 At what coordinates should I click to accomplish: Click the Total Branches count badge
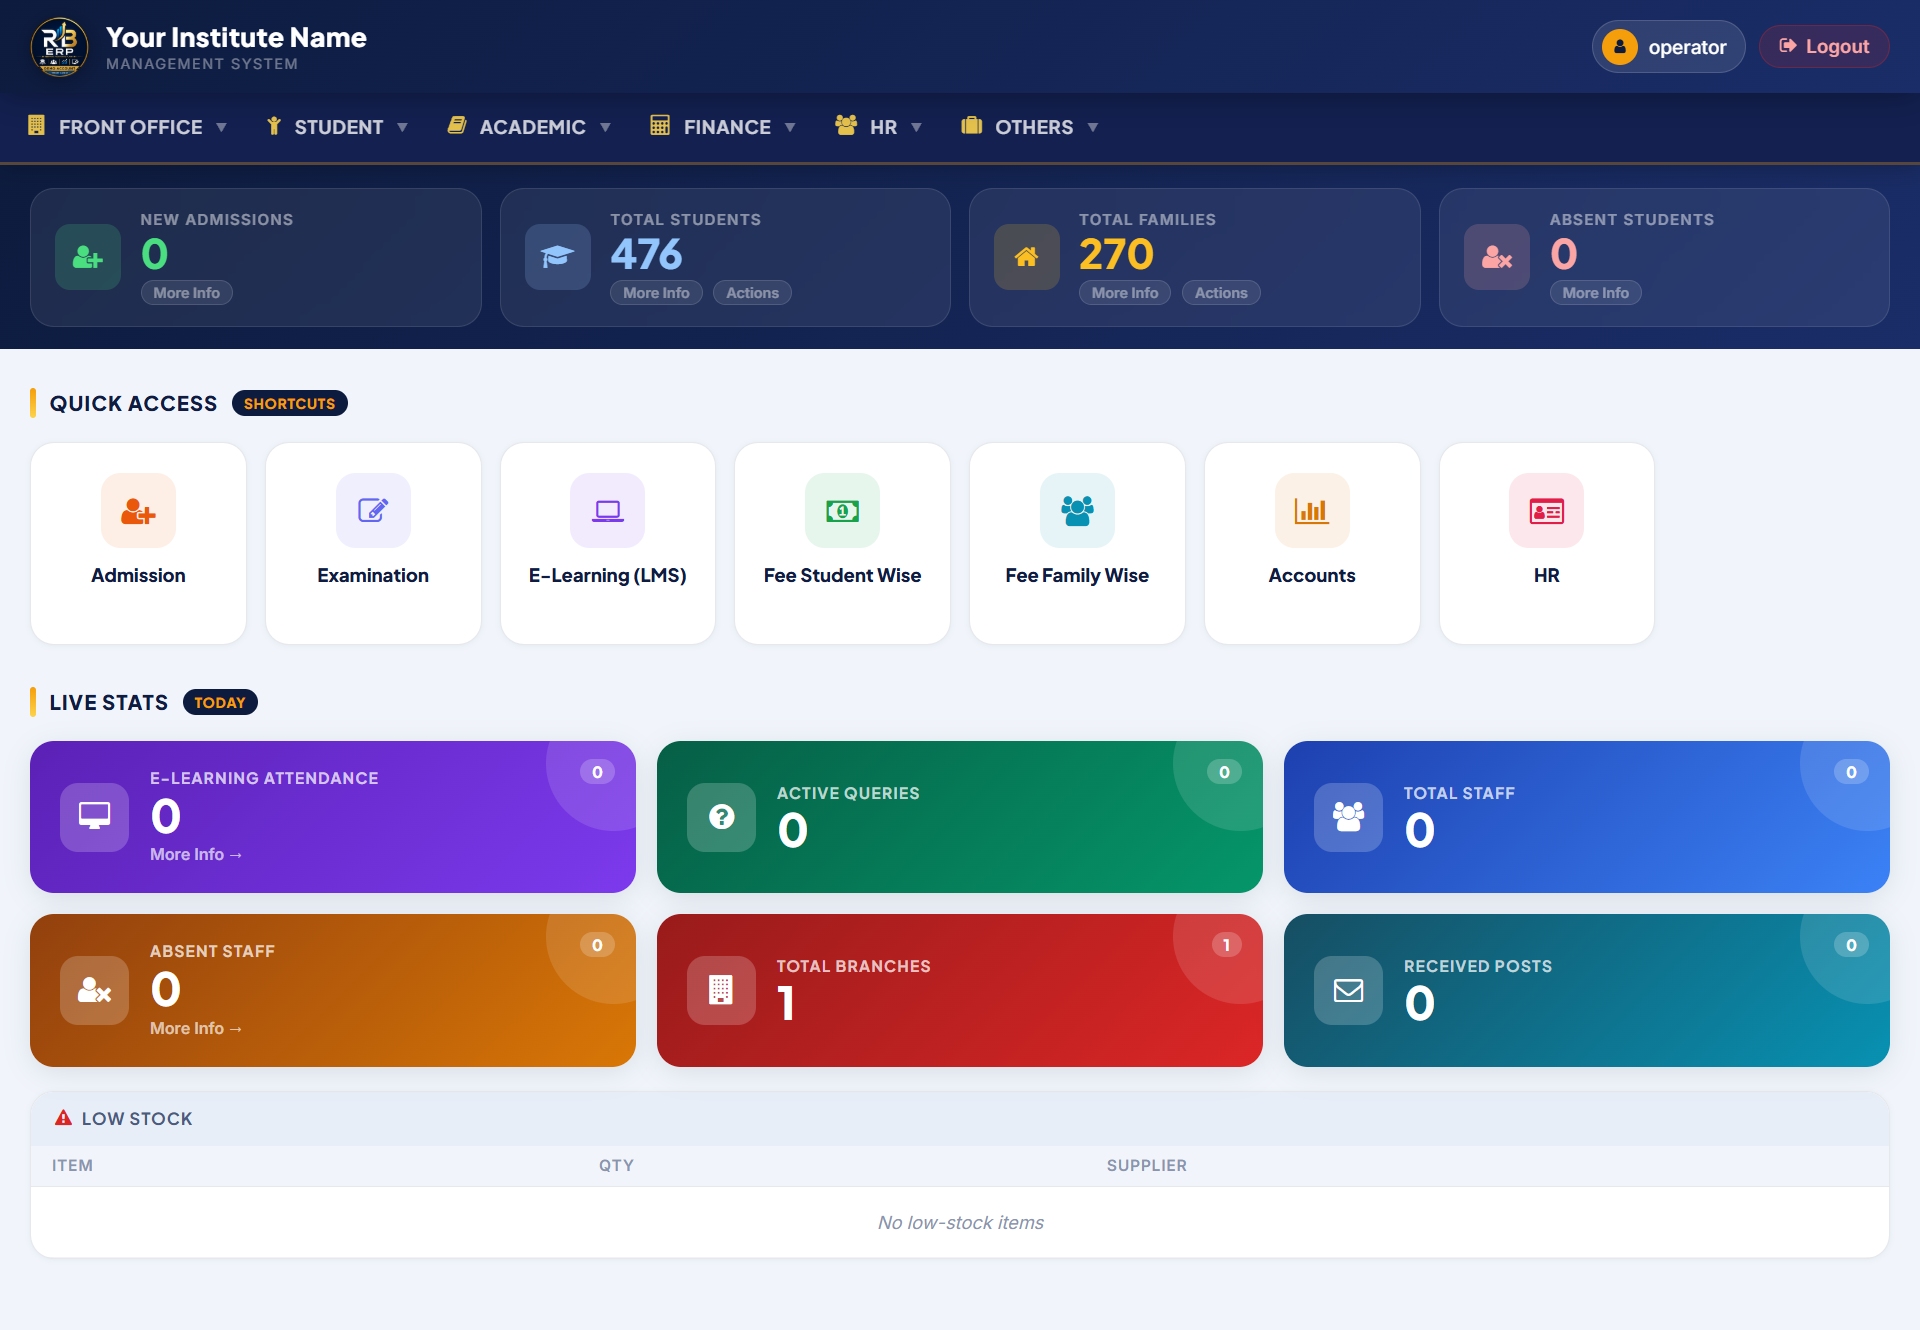(x=1226, y=945)
